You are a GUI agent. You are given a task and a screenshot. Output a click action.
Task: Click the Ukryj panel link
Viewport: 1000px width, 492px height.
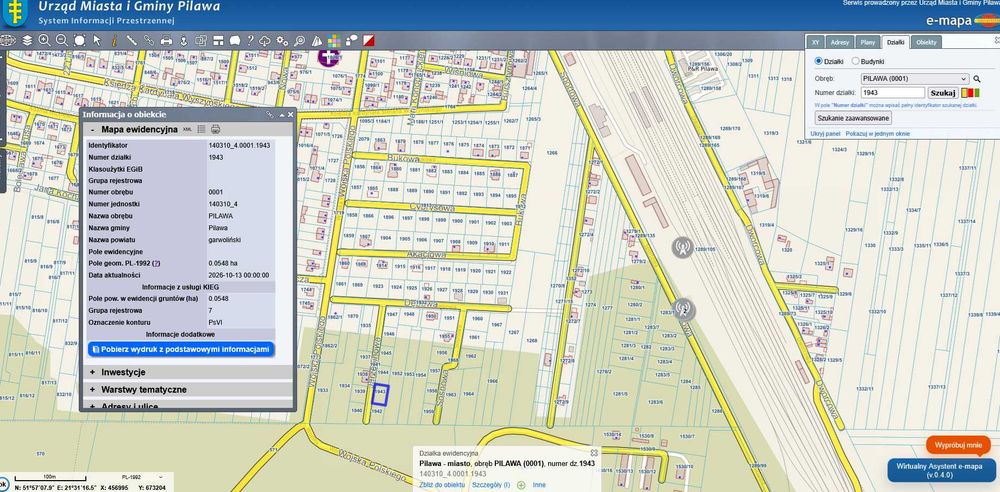pos(825,134)
